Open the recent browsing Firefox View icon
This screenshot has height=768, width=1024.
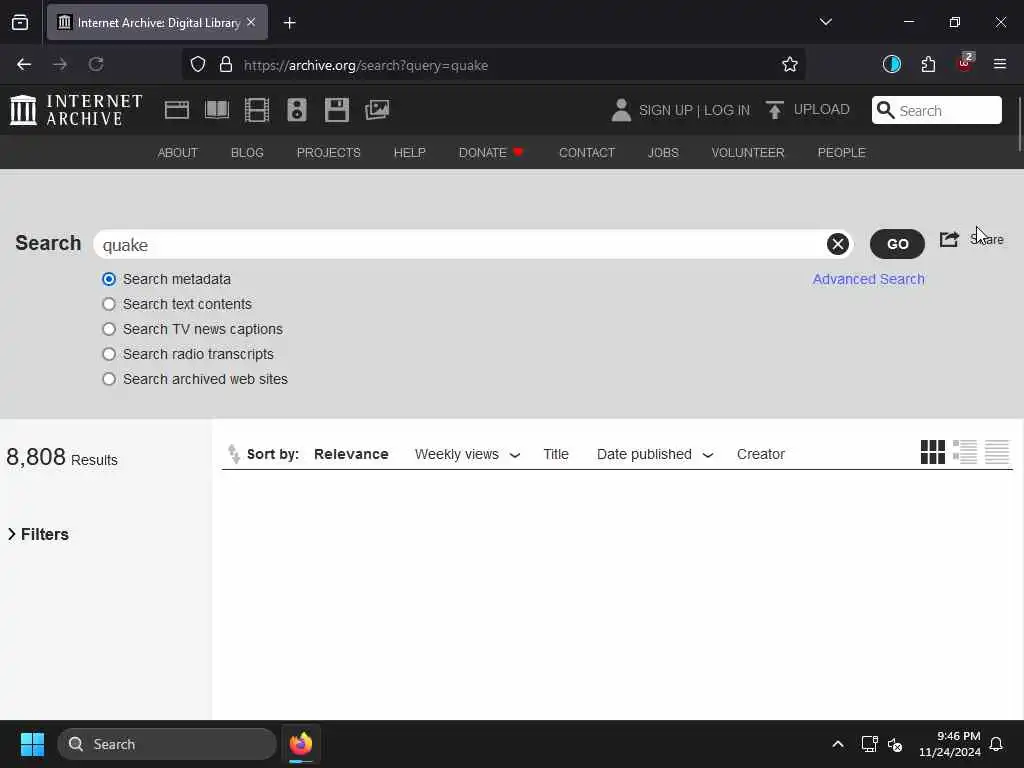(20, 23)
